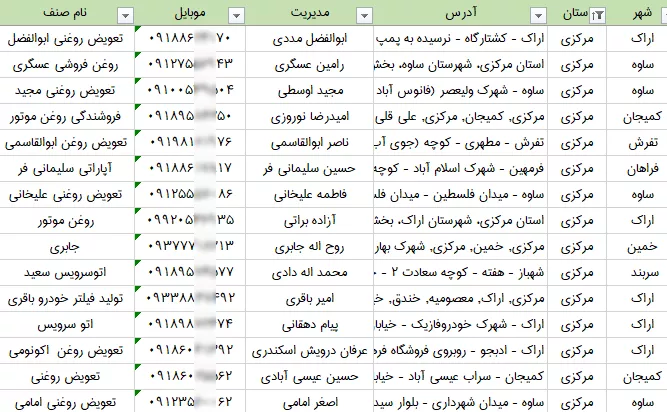Select address cell کمیجان - سراب عیسی آباد
The image size is (667, 412).
point(460,377)
